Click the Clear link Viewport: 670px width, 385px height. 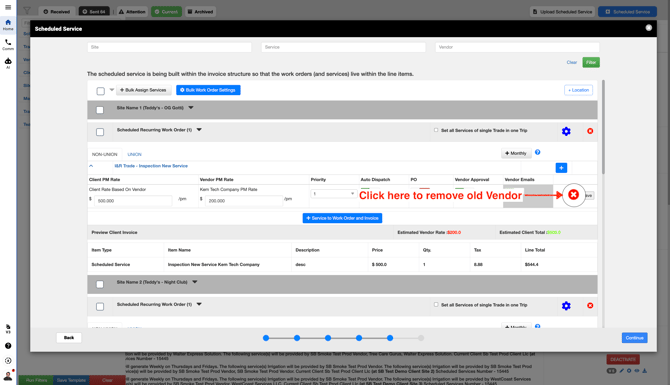point(572,62)
